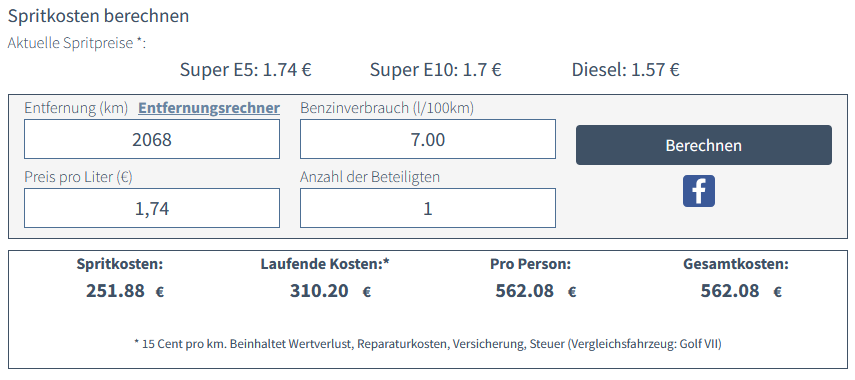The height and width of the screenshot is (380, 855).
Task: Select the Benzinverbrauch input showing 7.00
Action: pyautogui.click(x=428, y=139)
